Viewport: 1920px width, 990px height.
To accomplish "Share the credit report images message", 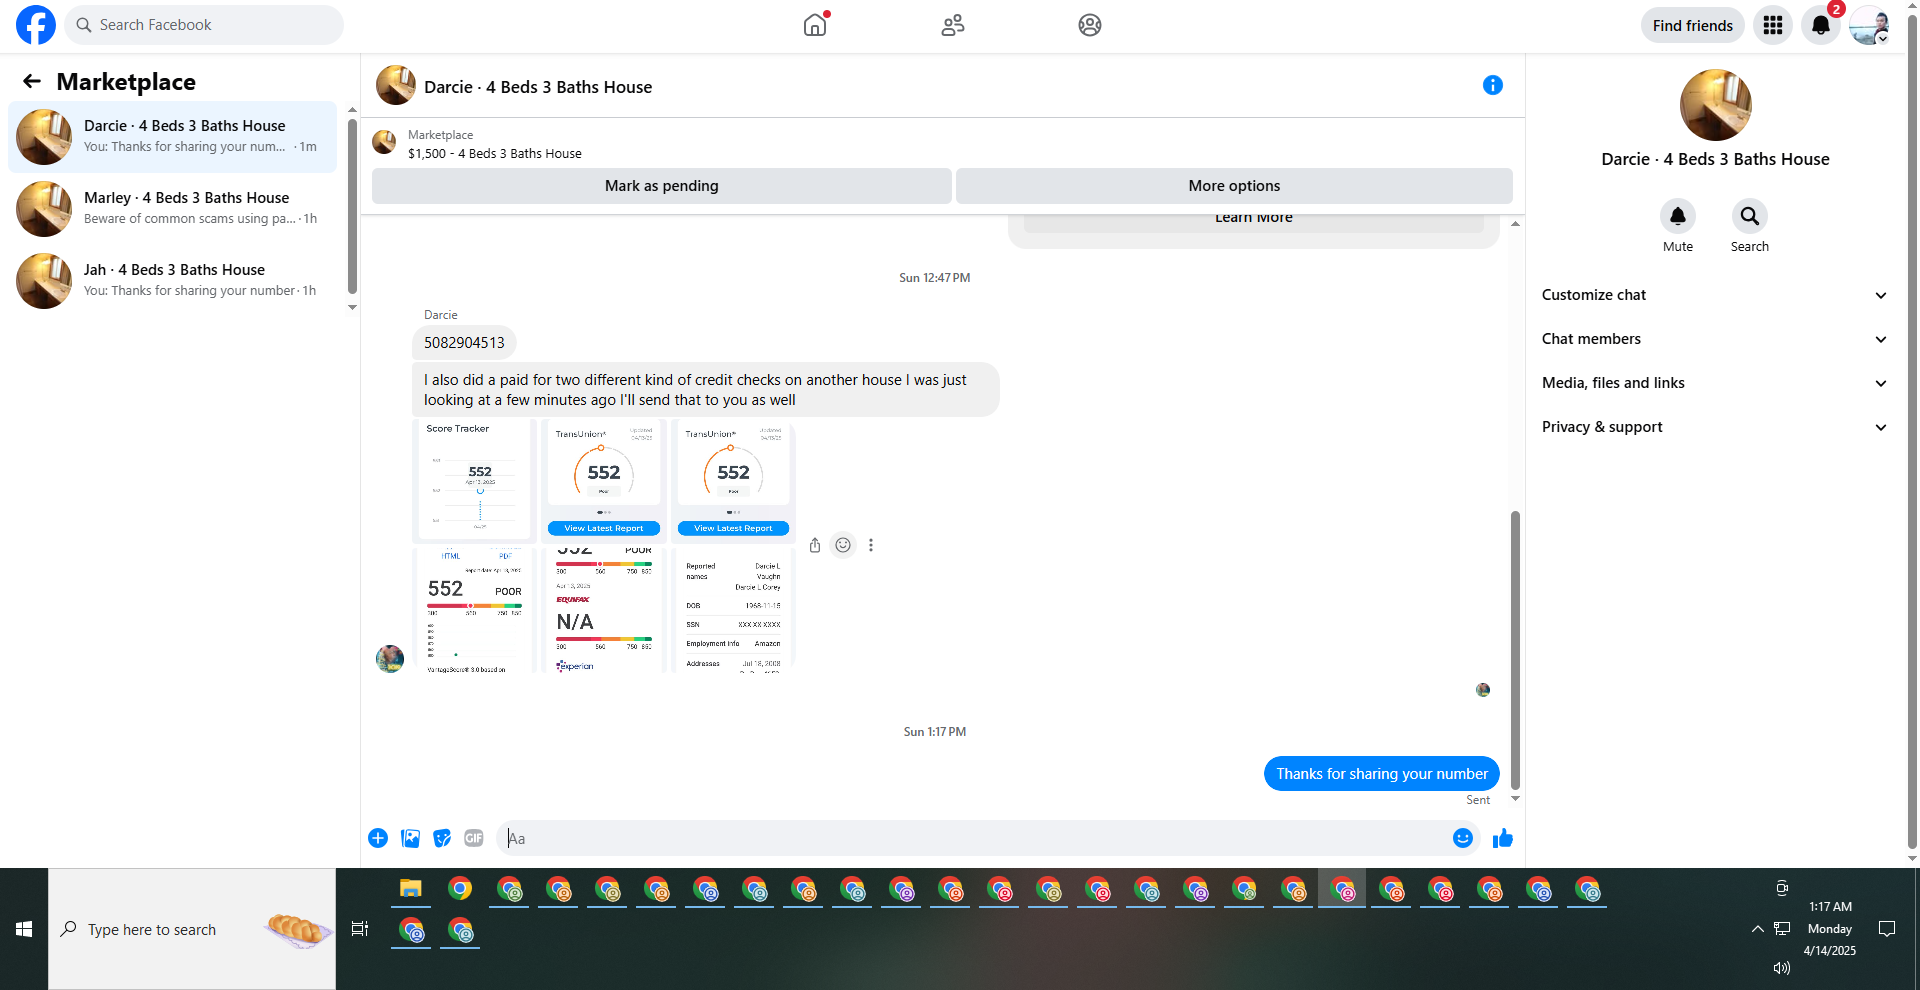I will [815, 545].
